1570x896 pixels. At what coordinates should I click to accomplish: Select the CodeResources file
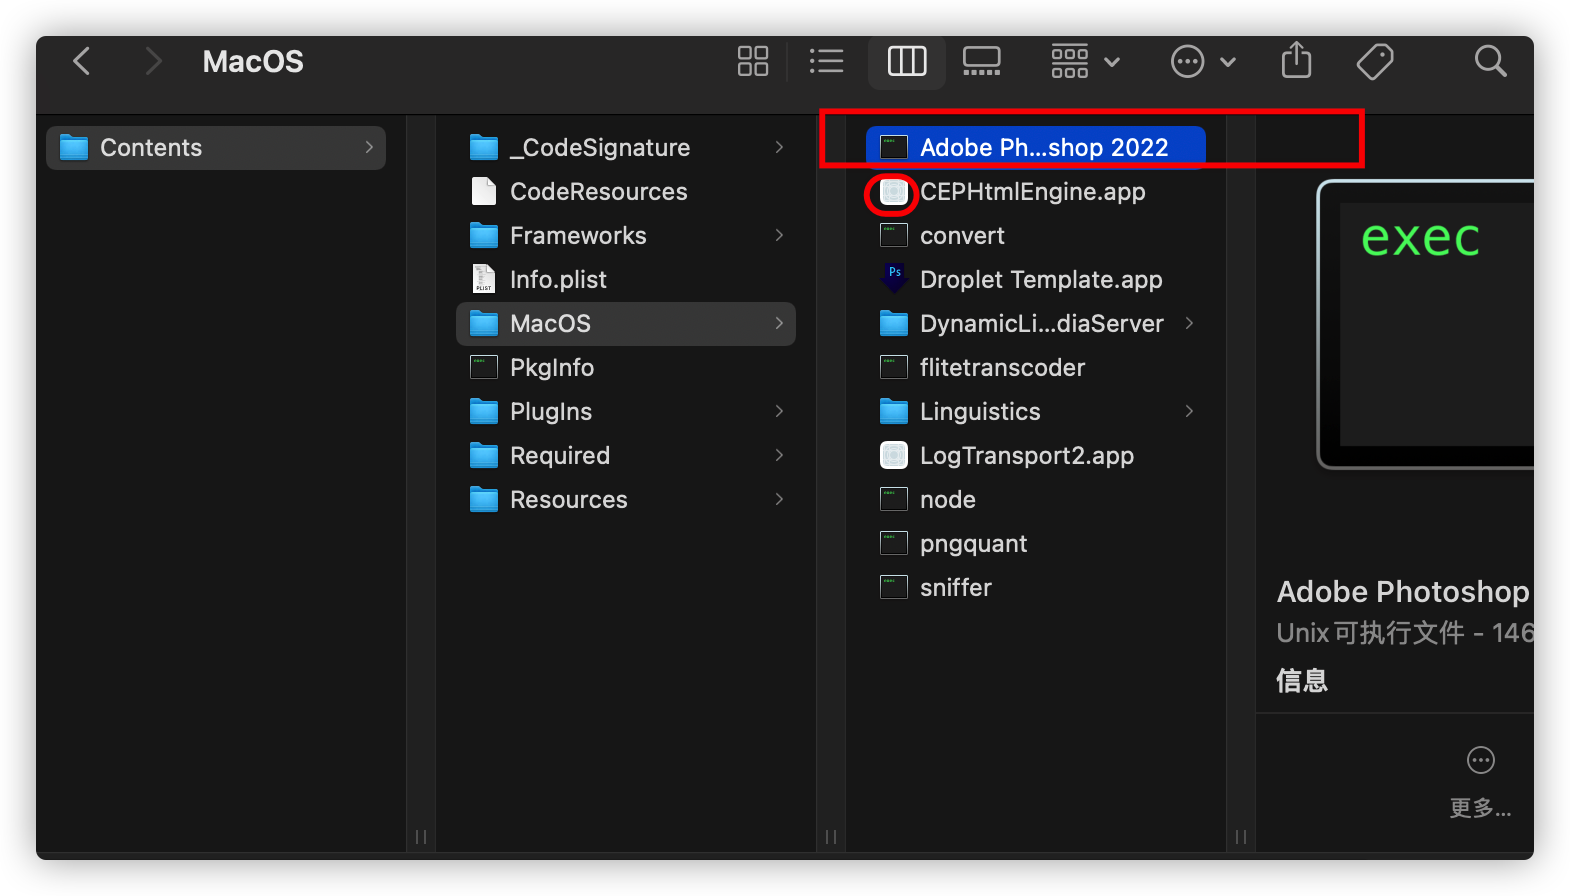pyautogui.click(x=626, y=192)
